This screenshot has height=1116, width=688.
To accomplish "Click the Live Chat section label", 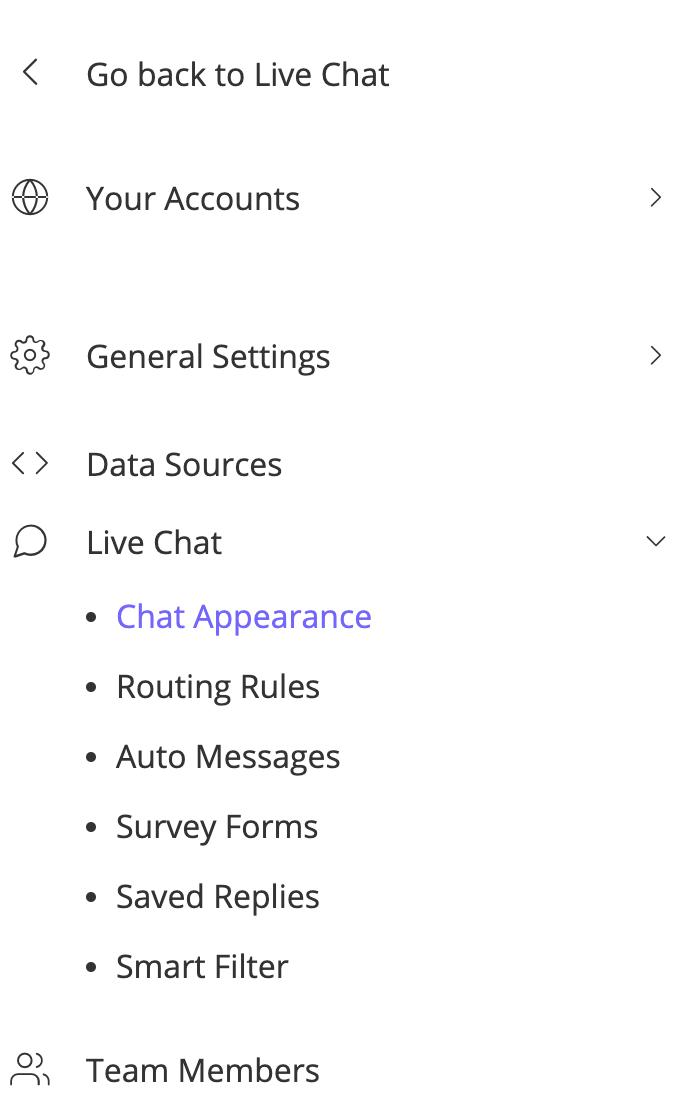I will 154,543.
